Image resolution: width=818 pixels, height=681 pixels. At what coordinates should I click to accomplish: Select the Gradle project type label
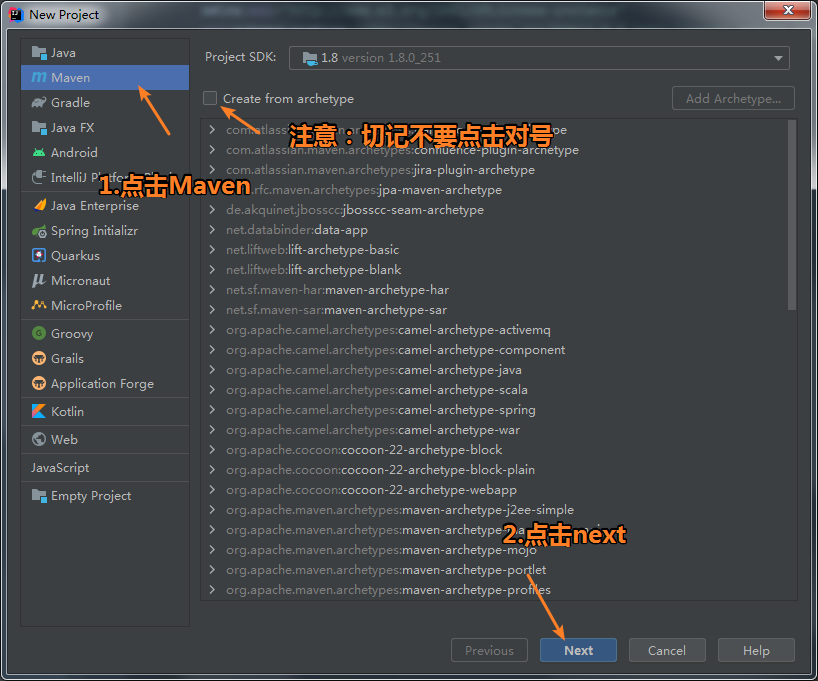[70, 103]
